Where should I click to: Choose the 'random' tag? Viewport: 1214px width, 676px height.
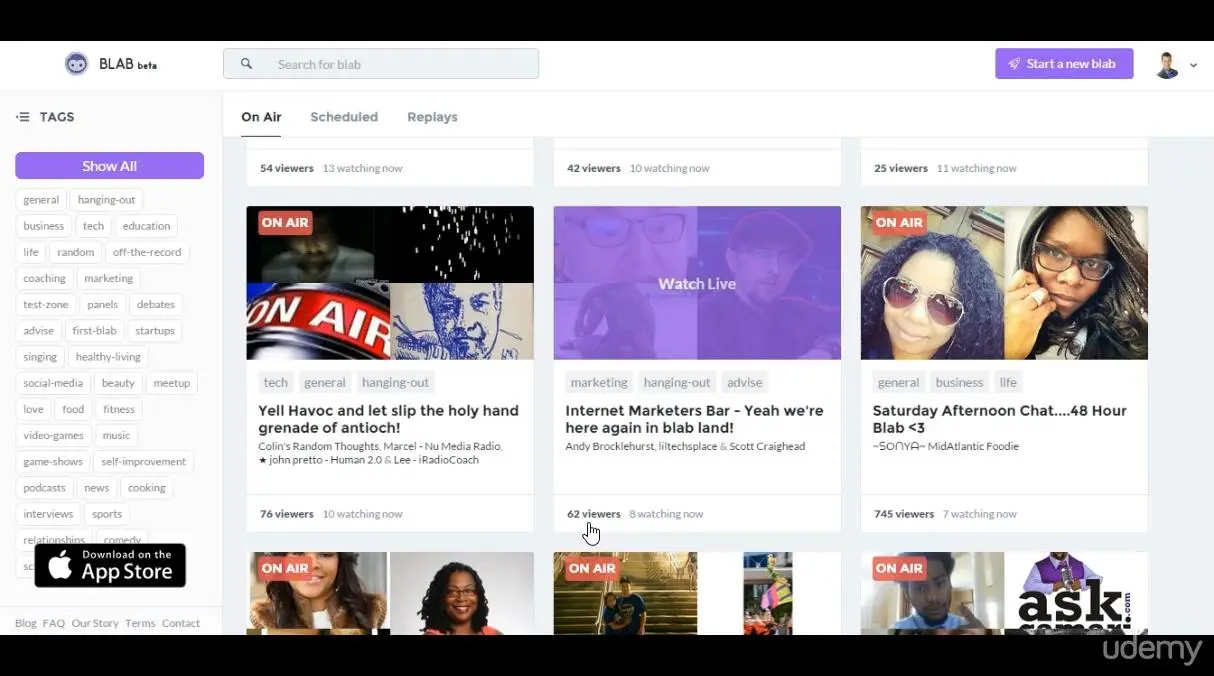(75, 252)
